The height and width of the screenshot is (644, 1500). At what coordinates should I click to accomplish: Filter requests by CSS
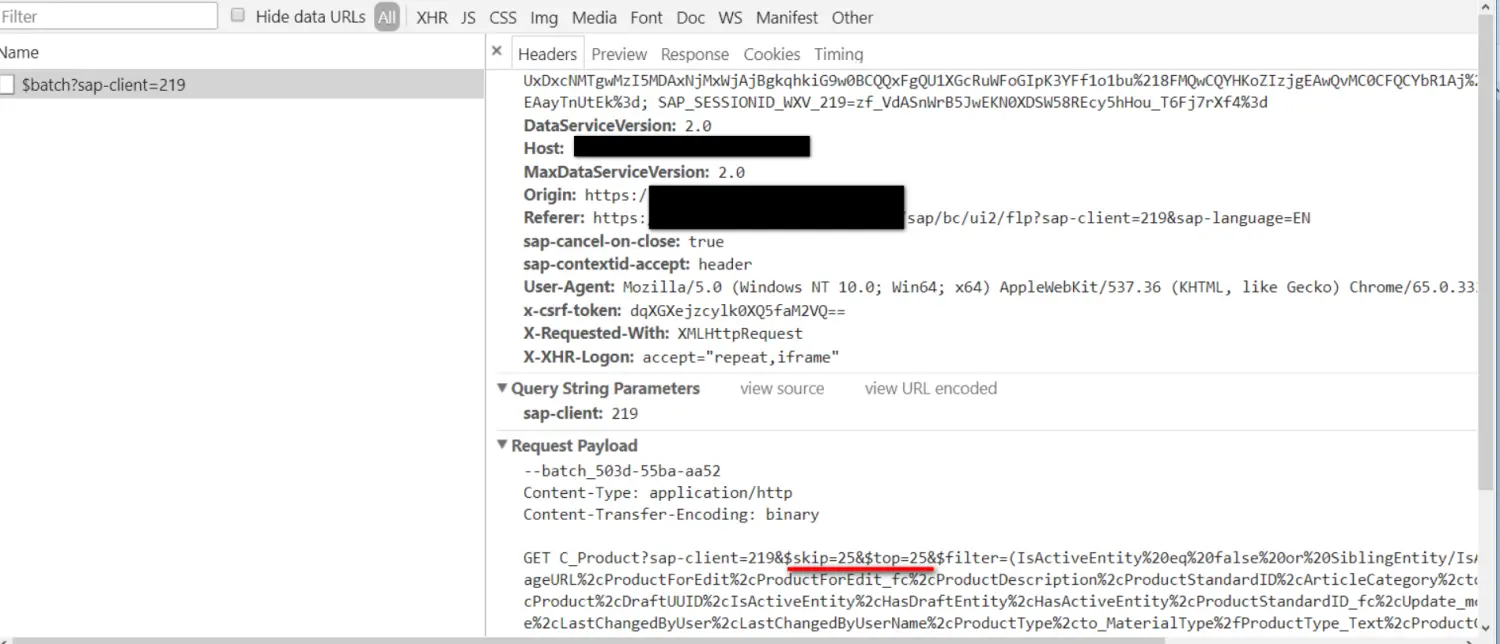click(x=503, y=17)
